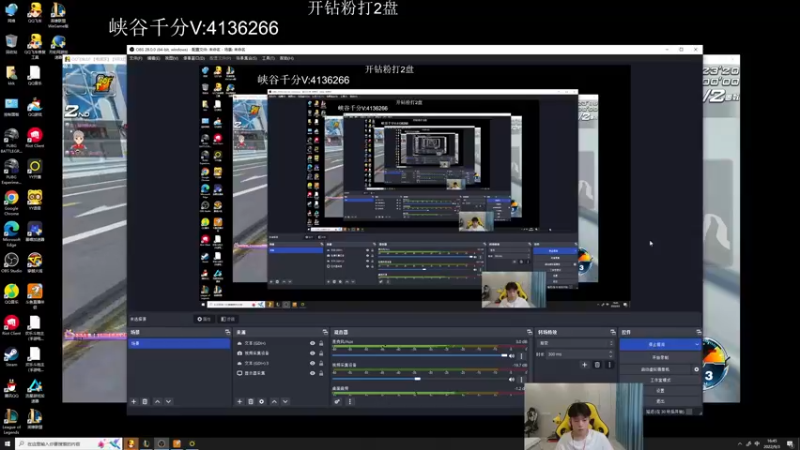Open the 视图(V) menu in OBS

pos(171,58)
